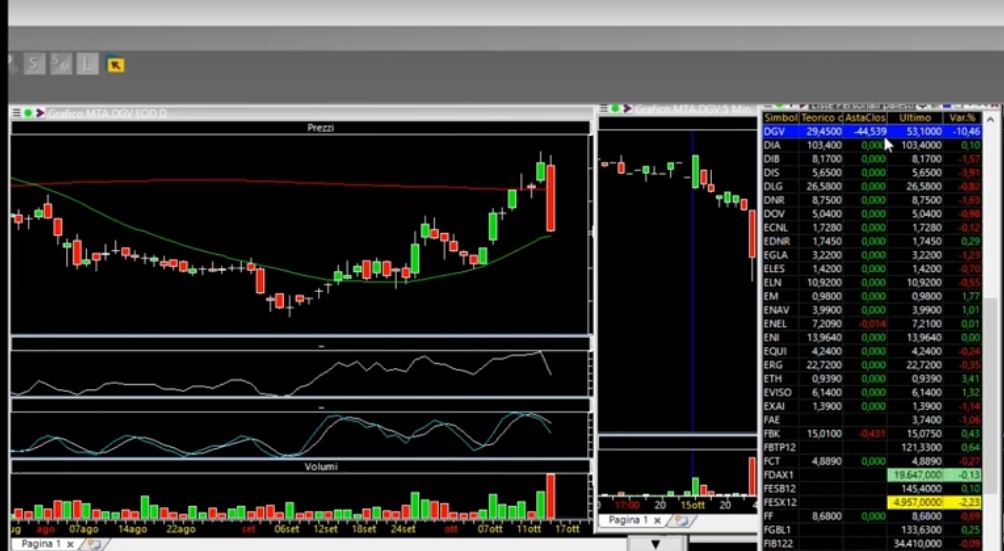This screenshot has width=1004, height=551.
Task: Click the -0,431 AstaClos value for FBK
Action: (x=872, y=433)
